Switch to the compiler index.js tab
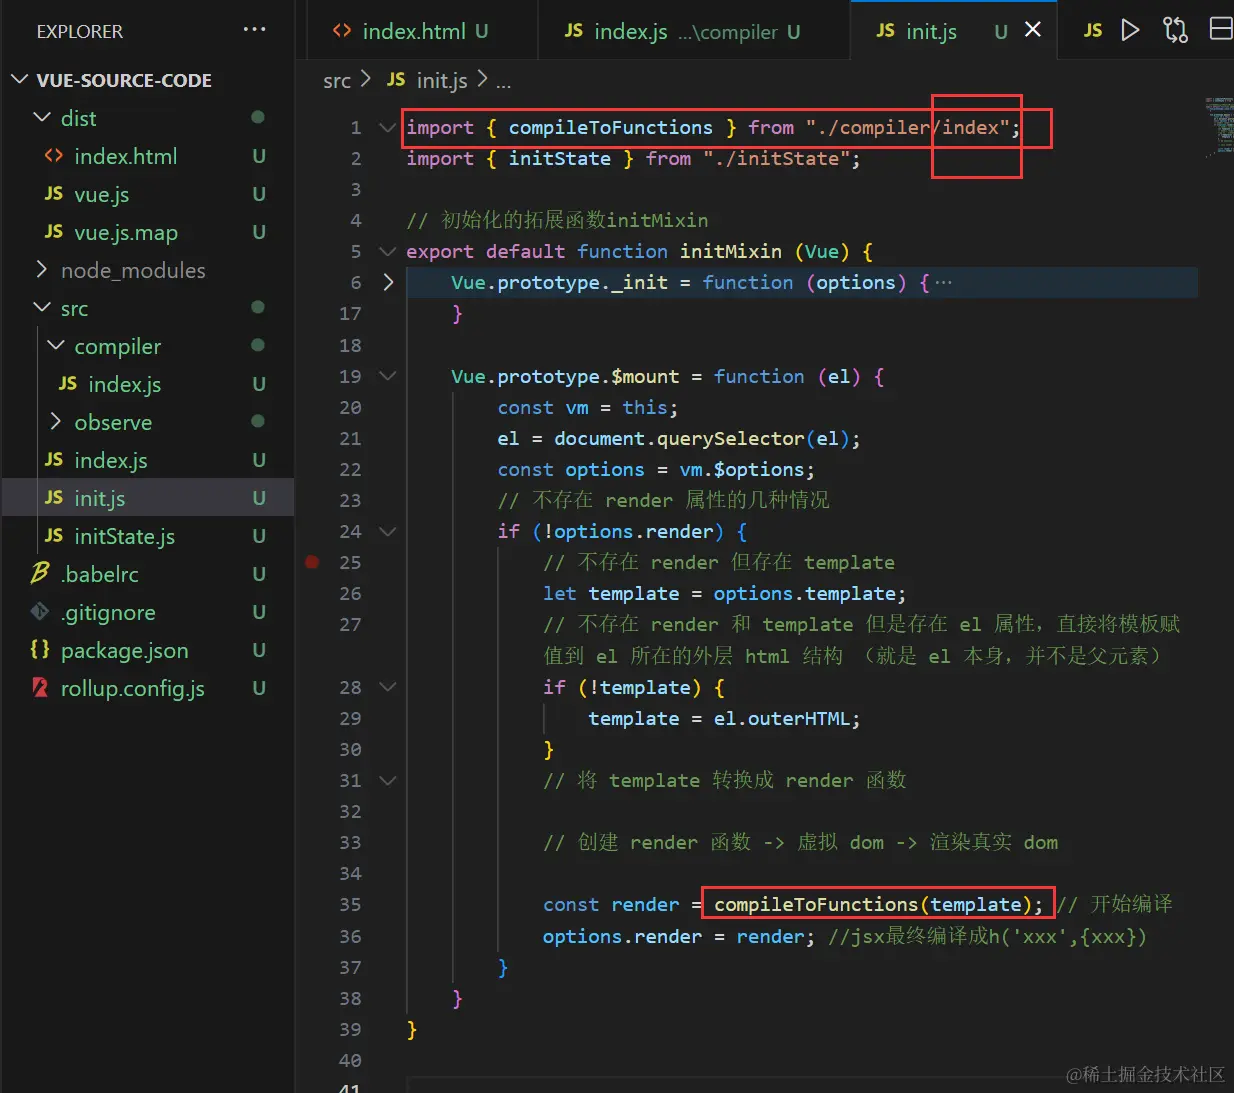Image resolution: width=1234 pixels, height=1093 pixels. tap(693, 31)
